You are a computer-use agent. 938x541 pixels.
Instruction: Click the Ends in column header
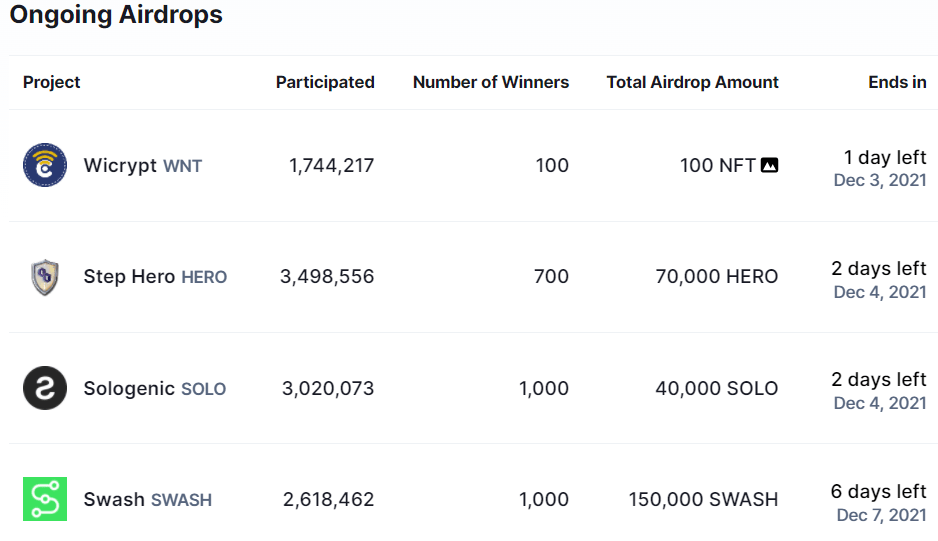click(x=897, y=83)
